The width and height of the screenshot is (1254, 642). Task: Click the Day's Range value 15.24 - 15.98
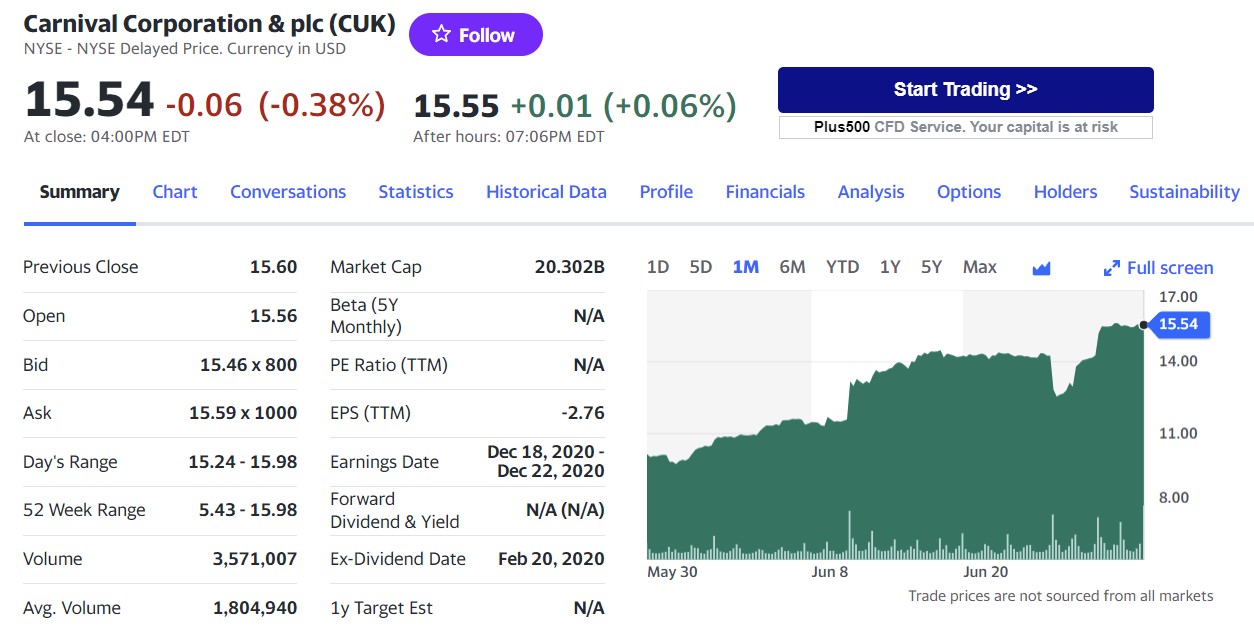[243, 462]
